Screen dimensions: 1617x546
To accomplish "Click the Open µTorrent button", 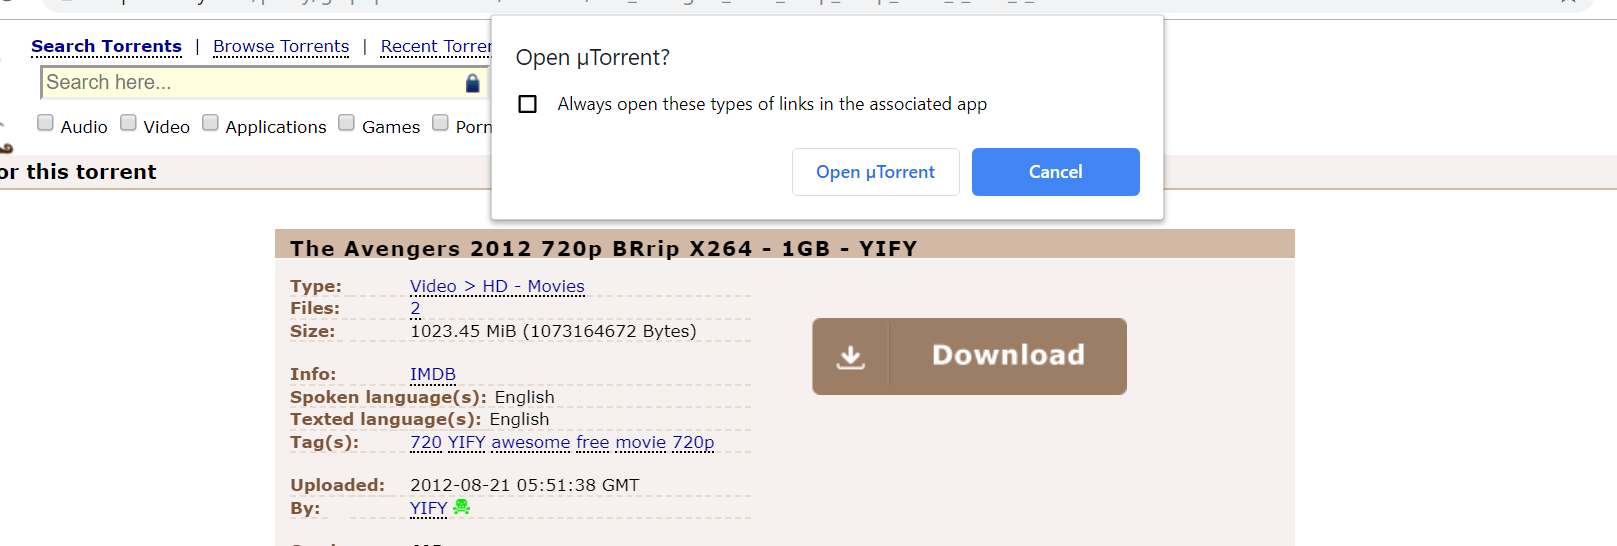I will click(875, 172).
